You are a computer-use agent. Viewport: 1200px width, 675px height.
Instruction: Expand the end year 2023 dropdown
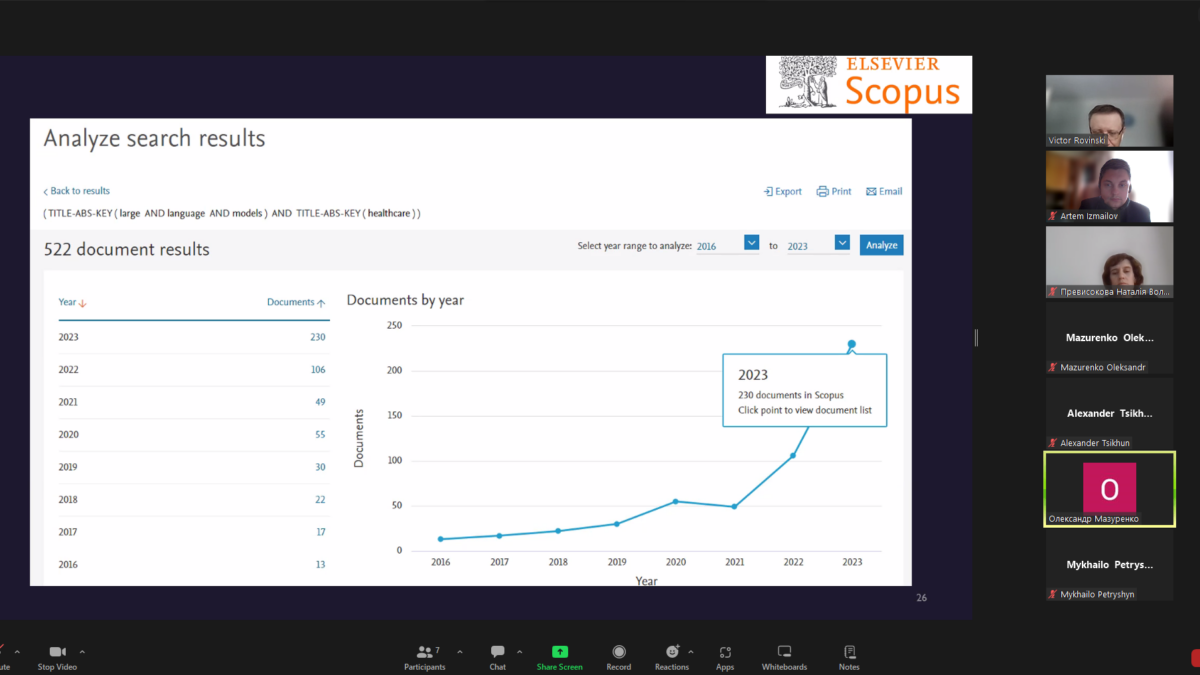pos(841,243)
